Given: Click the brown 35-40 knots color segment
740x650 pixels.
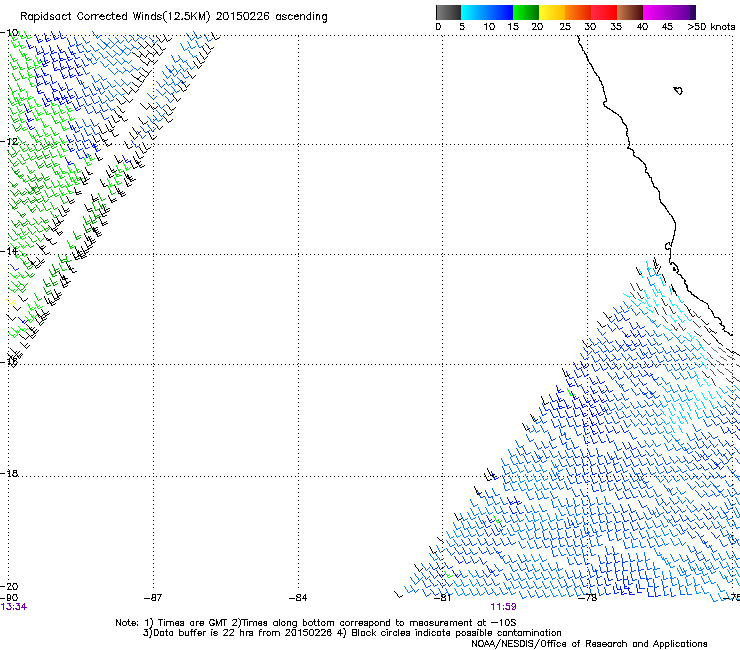Looking at the screenshot, I should [630, 12].
